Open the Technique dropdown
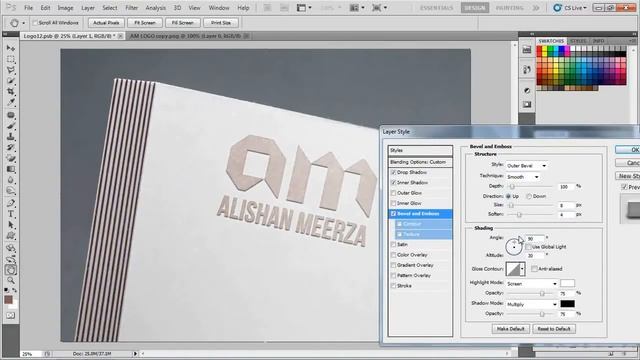Image resolution: width=640 pixels, height=360 pixels. [x=522, y=177]
